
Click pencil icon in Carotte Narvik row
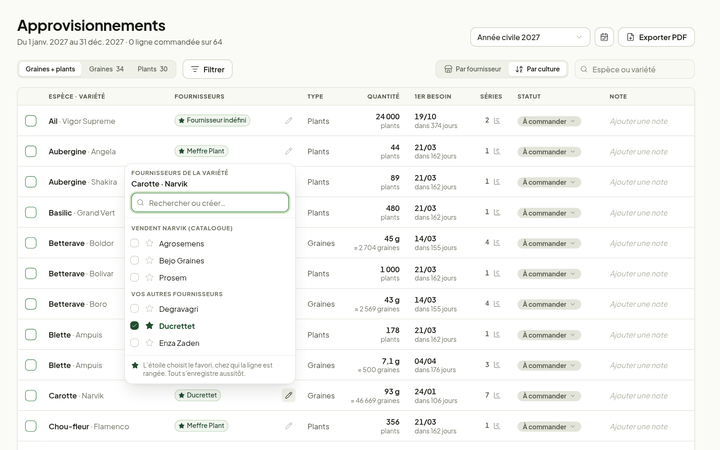coord(288,395)
